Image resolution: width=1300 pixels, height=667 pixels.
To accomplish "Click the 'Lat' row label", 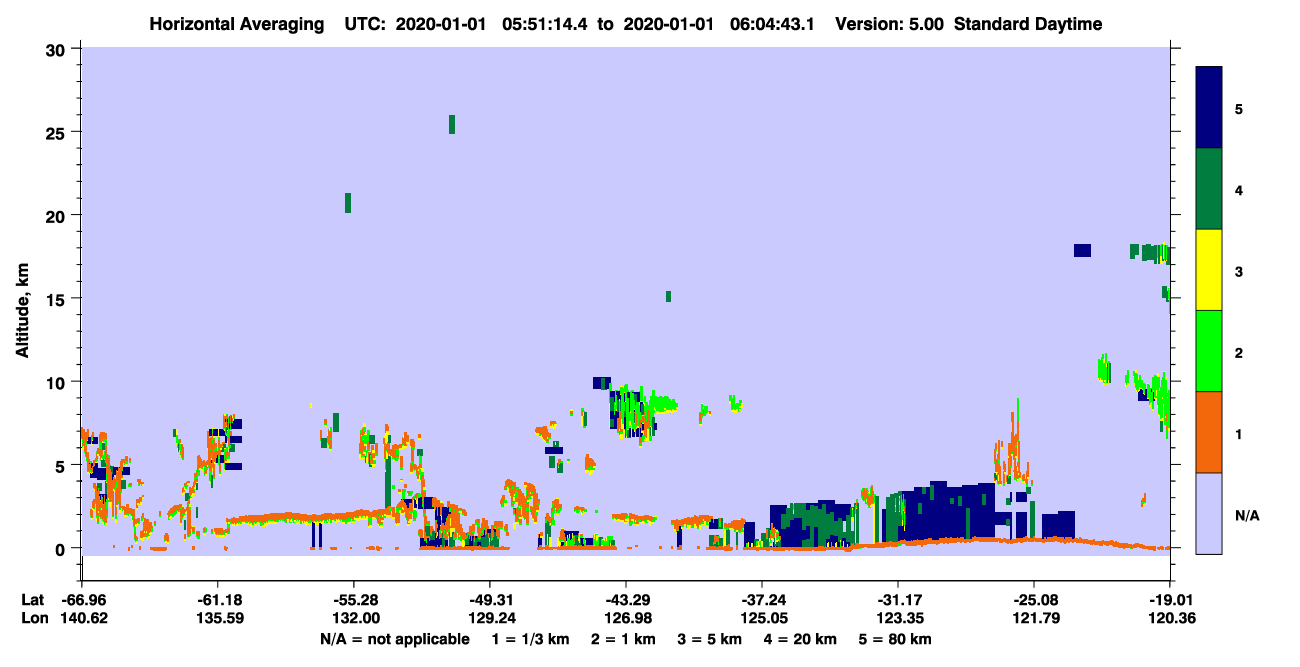I will (x=32, y=600).
